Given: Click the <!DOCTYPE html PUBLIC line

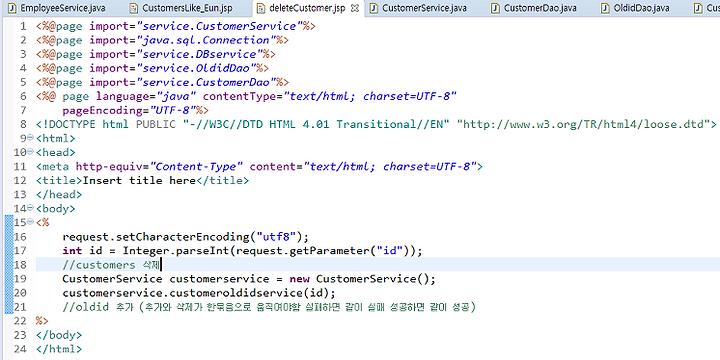Looking at the screenshot, I should click(376, 125).
